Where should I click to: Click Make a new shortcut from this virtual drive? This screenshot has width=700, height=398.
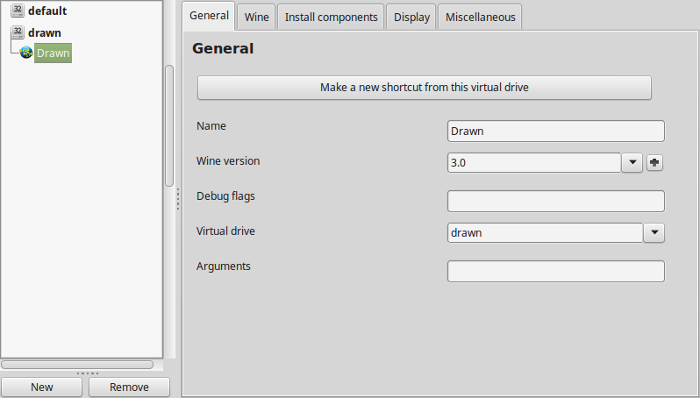[x=424, y=87]
